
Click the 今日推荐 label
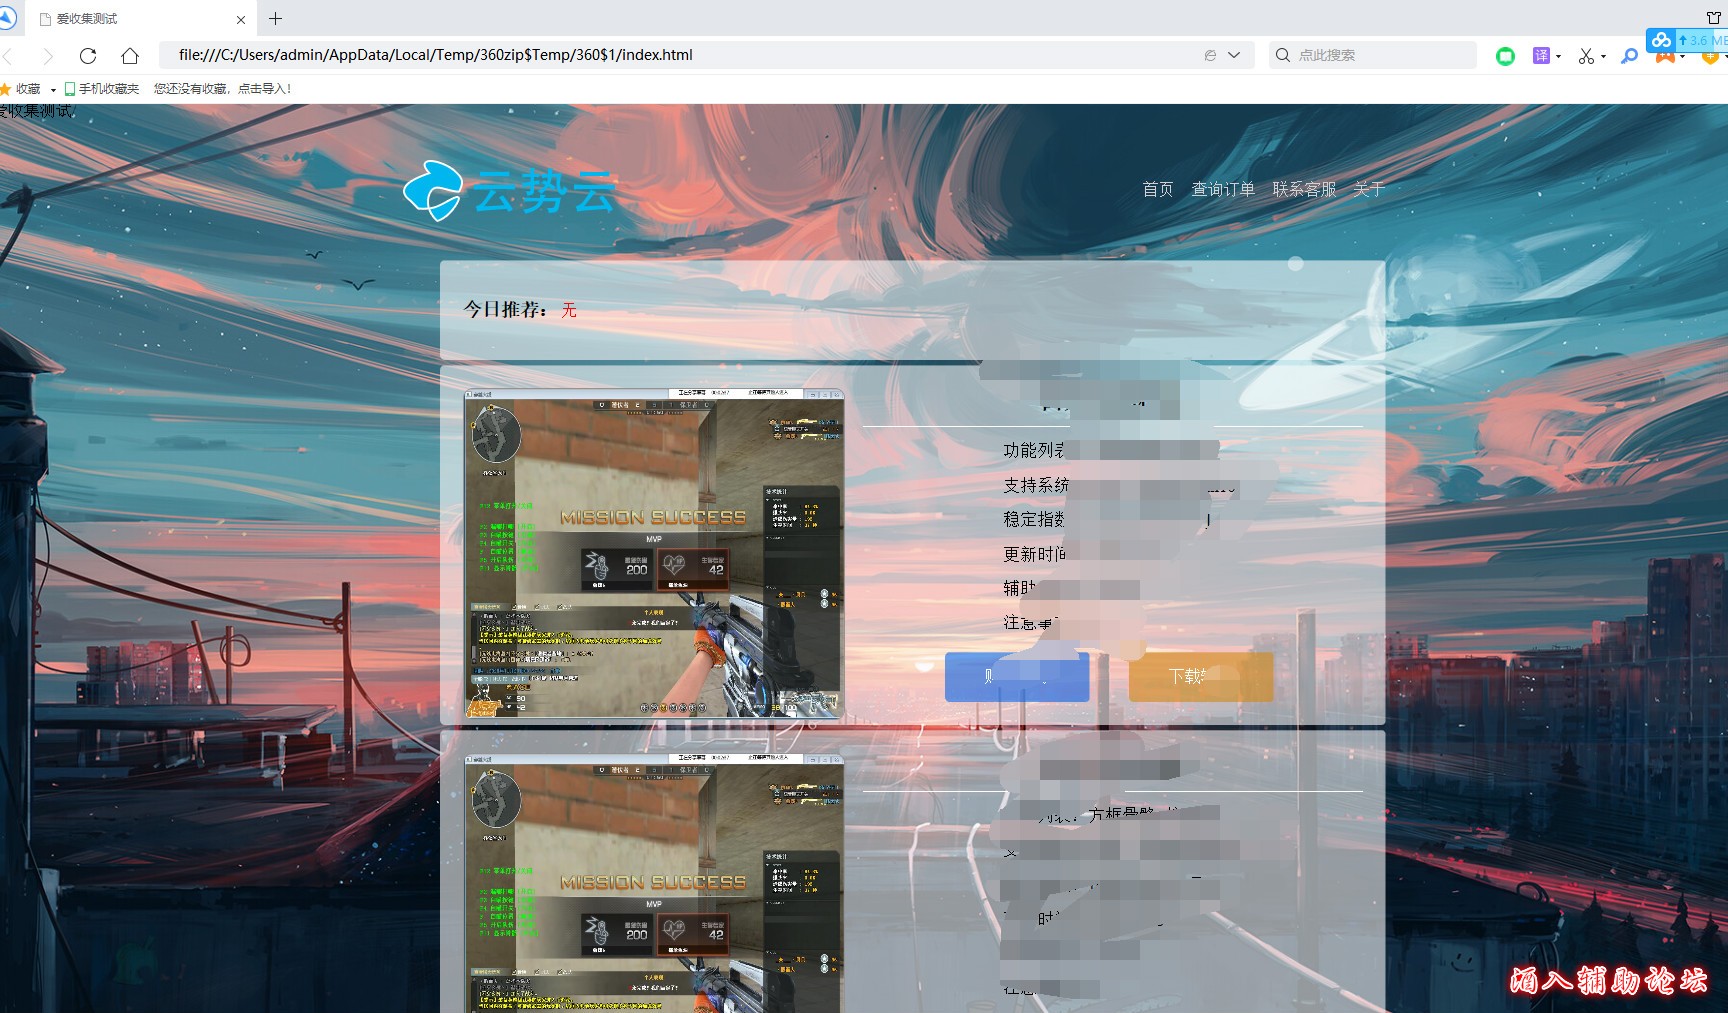coord(505,310)
